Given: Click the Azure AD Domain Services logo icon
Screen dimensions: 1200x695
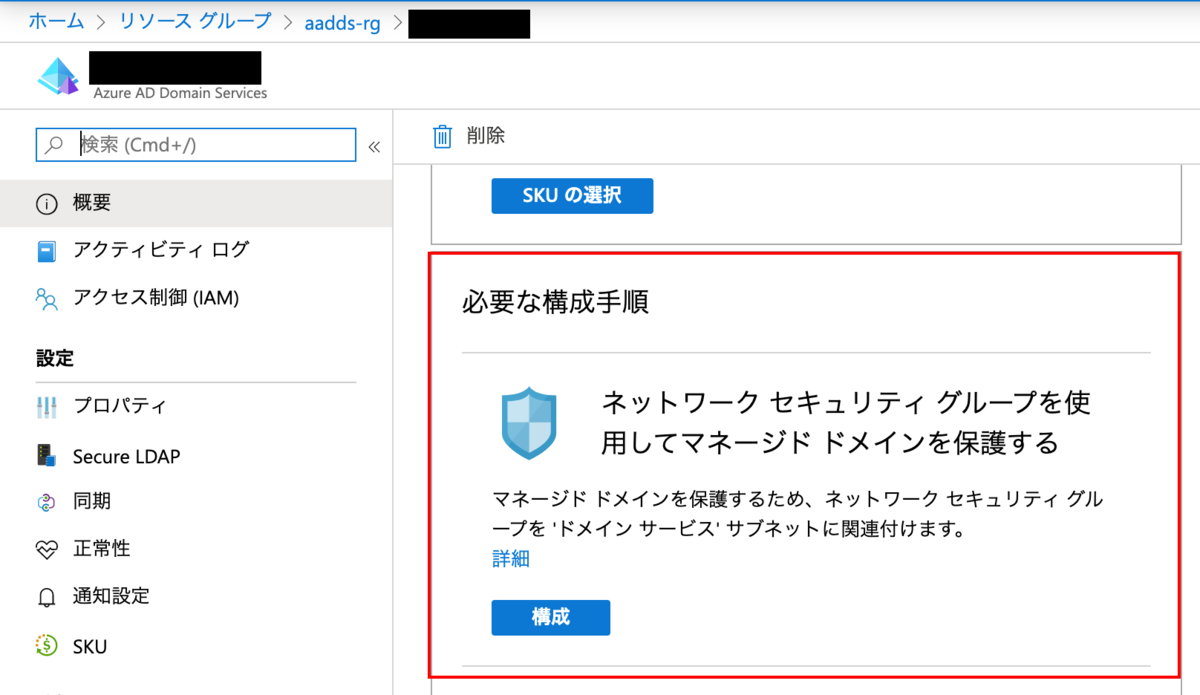Looking at the screenshot, I should 58,77.
